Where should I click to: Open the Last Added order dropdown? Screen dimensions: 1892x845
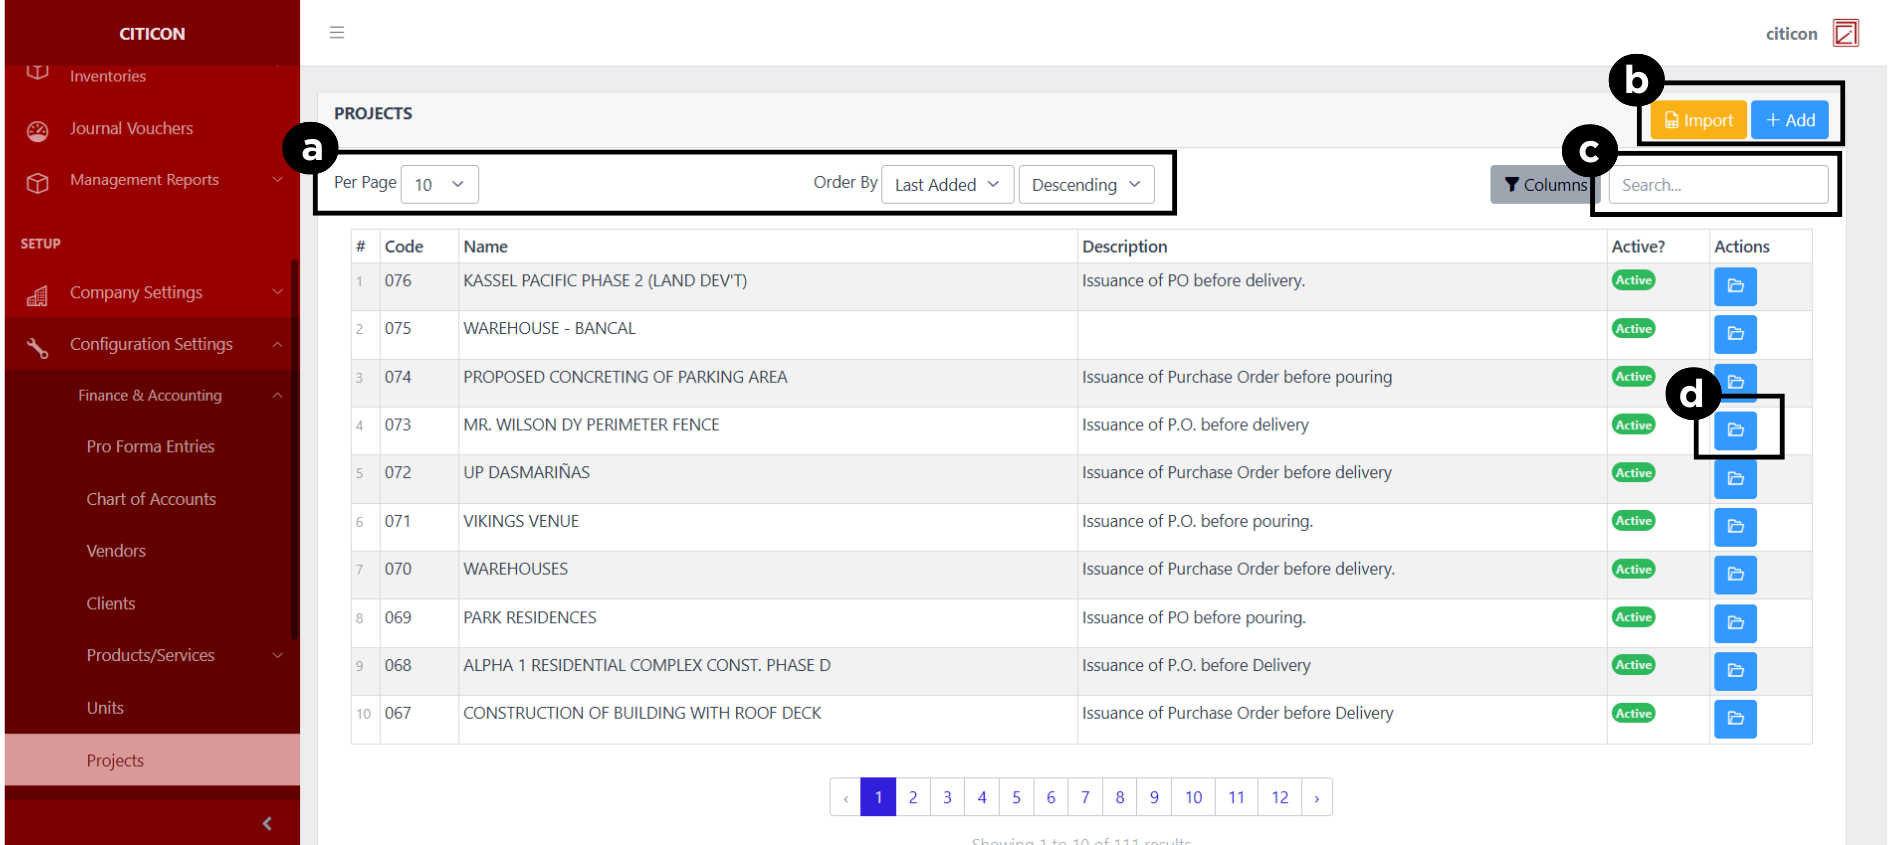946,185
